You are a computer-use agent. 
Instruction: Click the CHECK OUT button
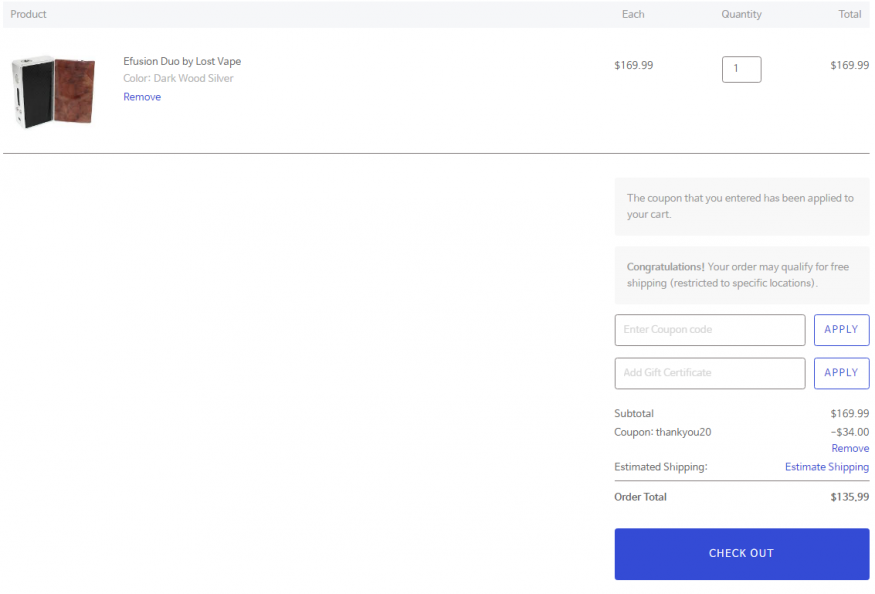pos(741,554)
